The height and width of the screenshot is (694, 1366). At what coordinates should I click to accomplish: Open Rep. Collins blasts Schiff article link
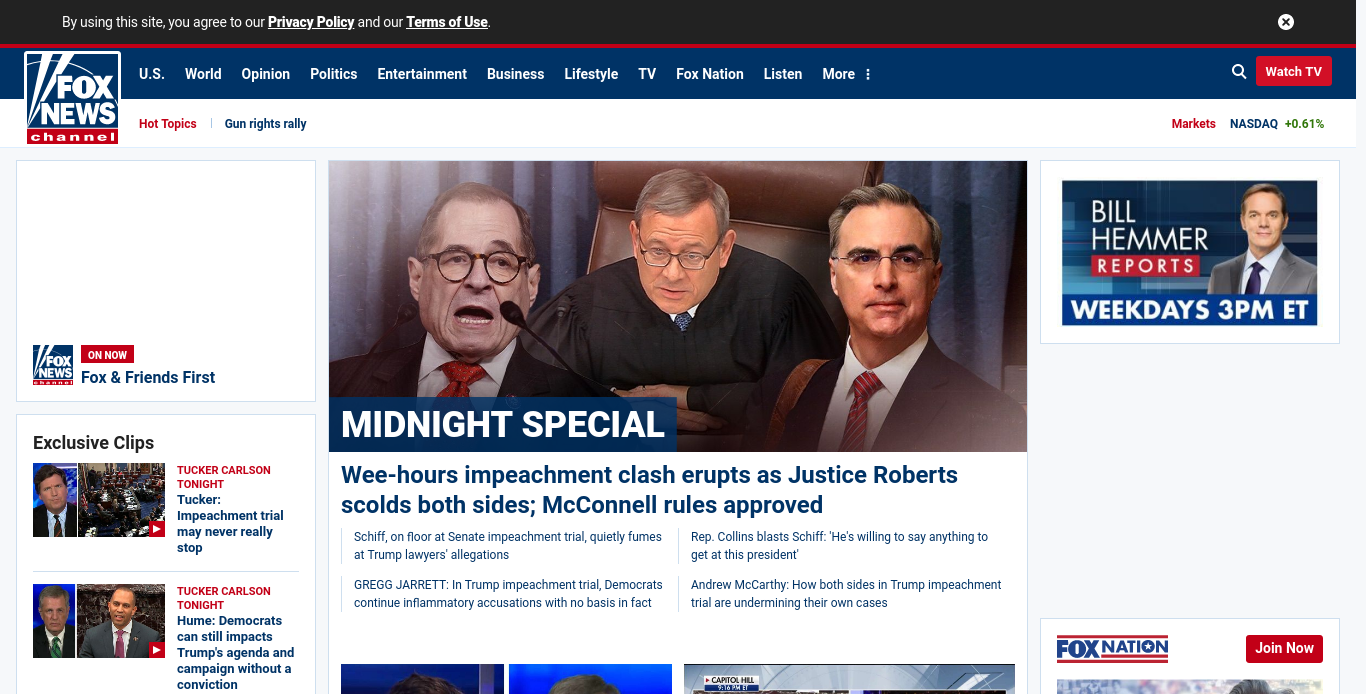point(839,546)
